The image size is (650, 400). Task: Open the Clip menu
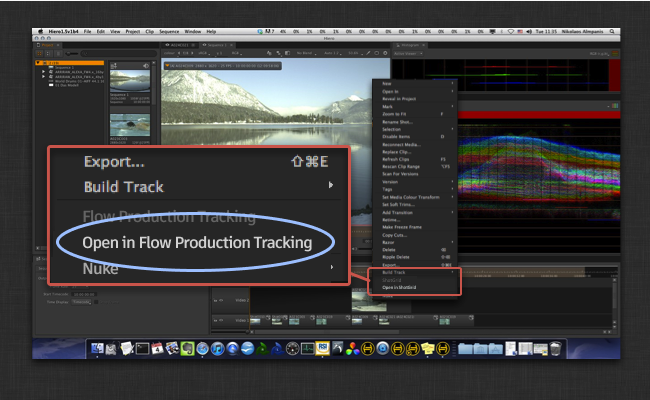[x=150, y=32]
